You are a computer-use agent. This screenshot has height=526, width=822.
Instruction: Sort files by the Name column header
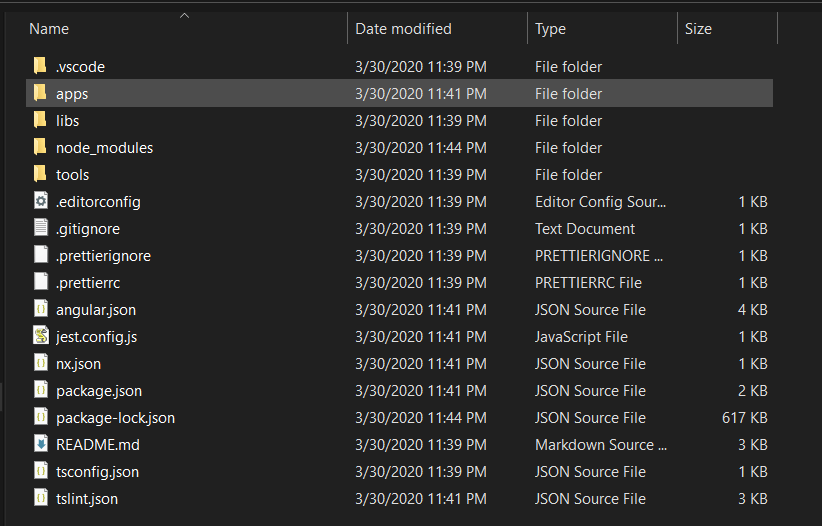(x=49, y=29)
